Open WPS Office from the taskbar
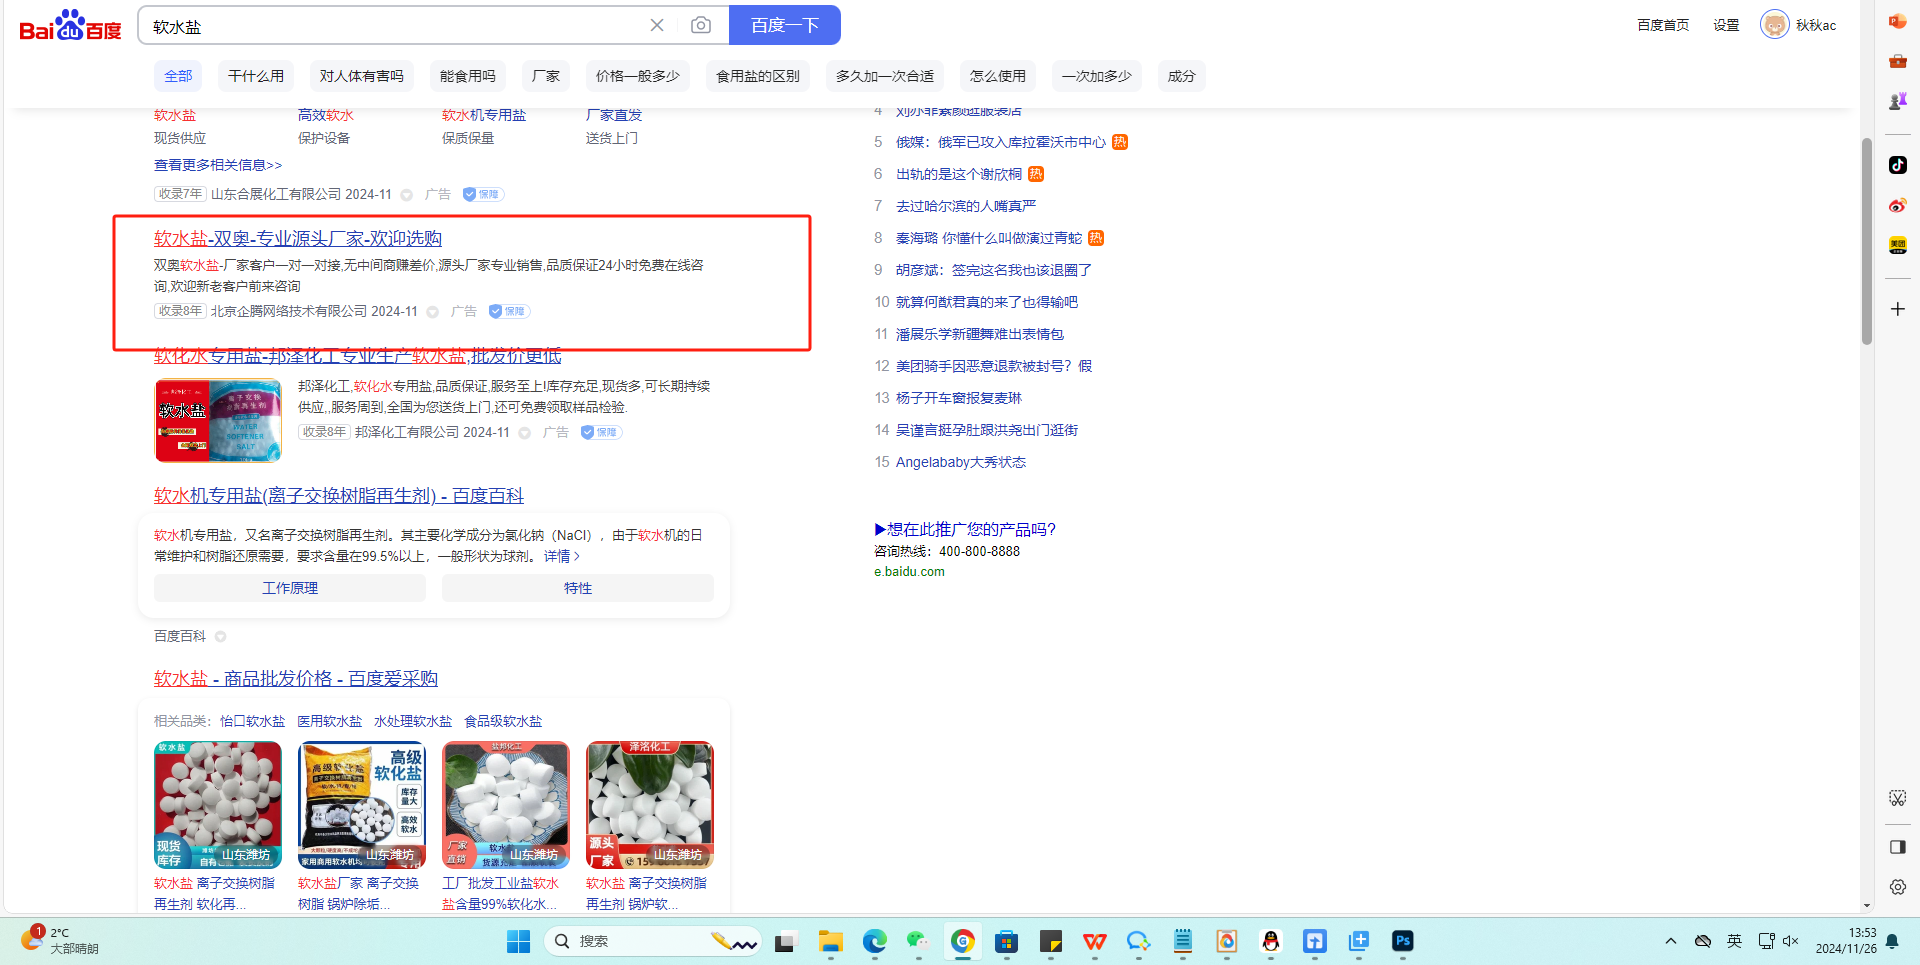 tap(1095, 941)
